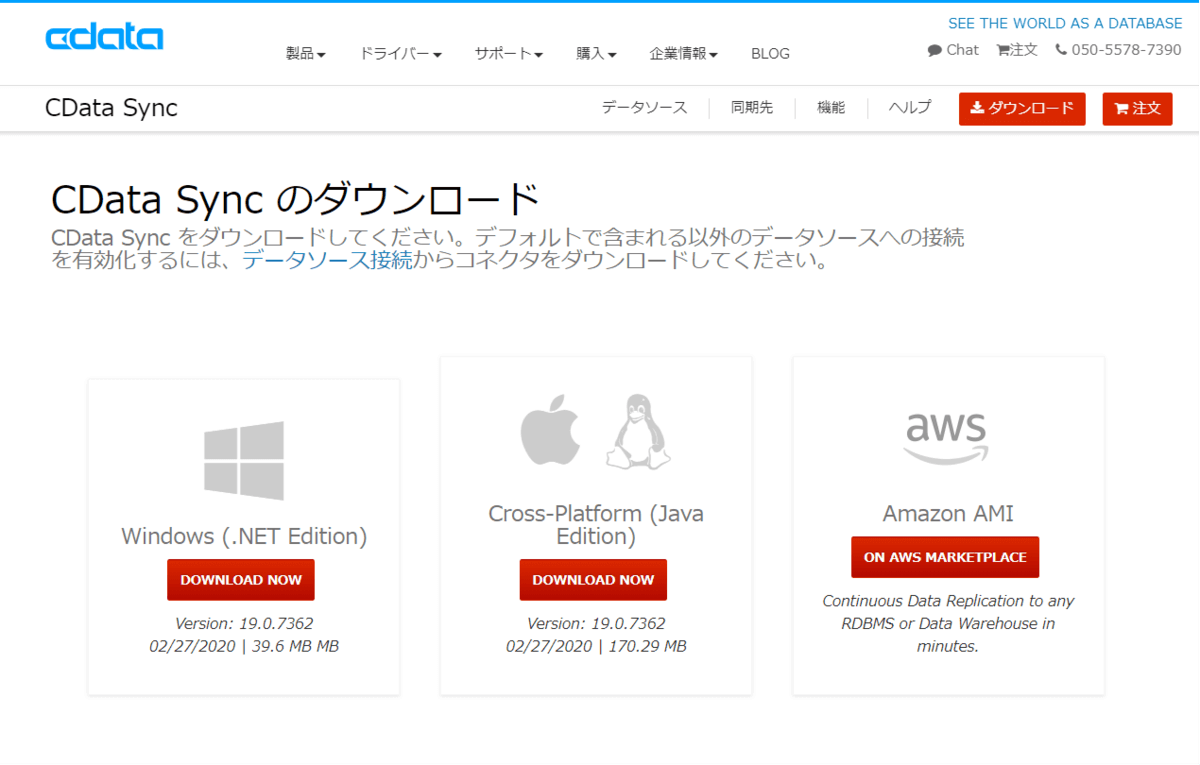
Task: Expand the ドライバー dropdown menu
Action: (400, 54)
